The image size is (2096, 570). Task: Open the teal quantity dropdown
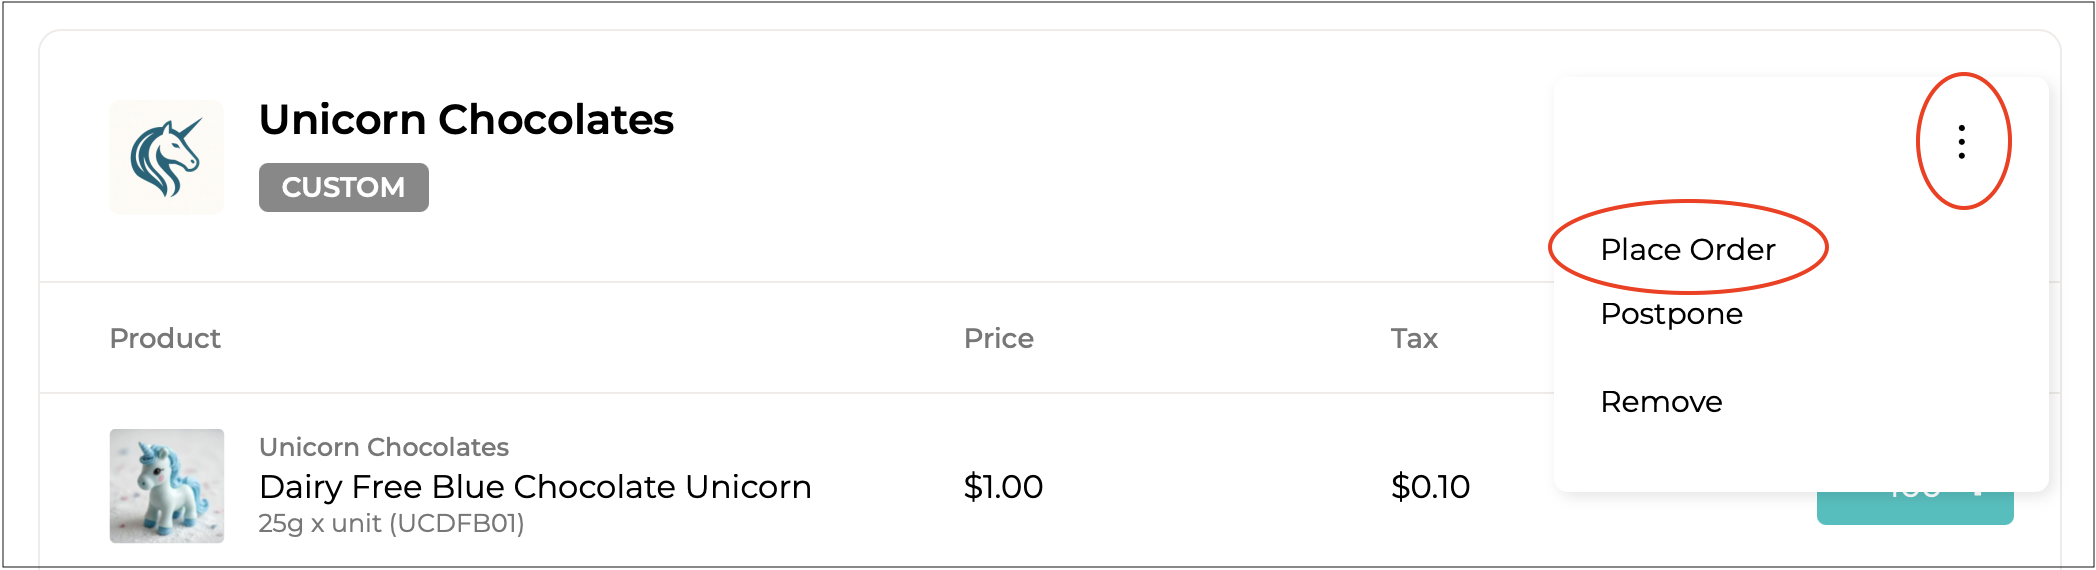(1914, 508)
